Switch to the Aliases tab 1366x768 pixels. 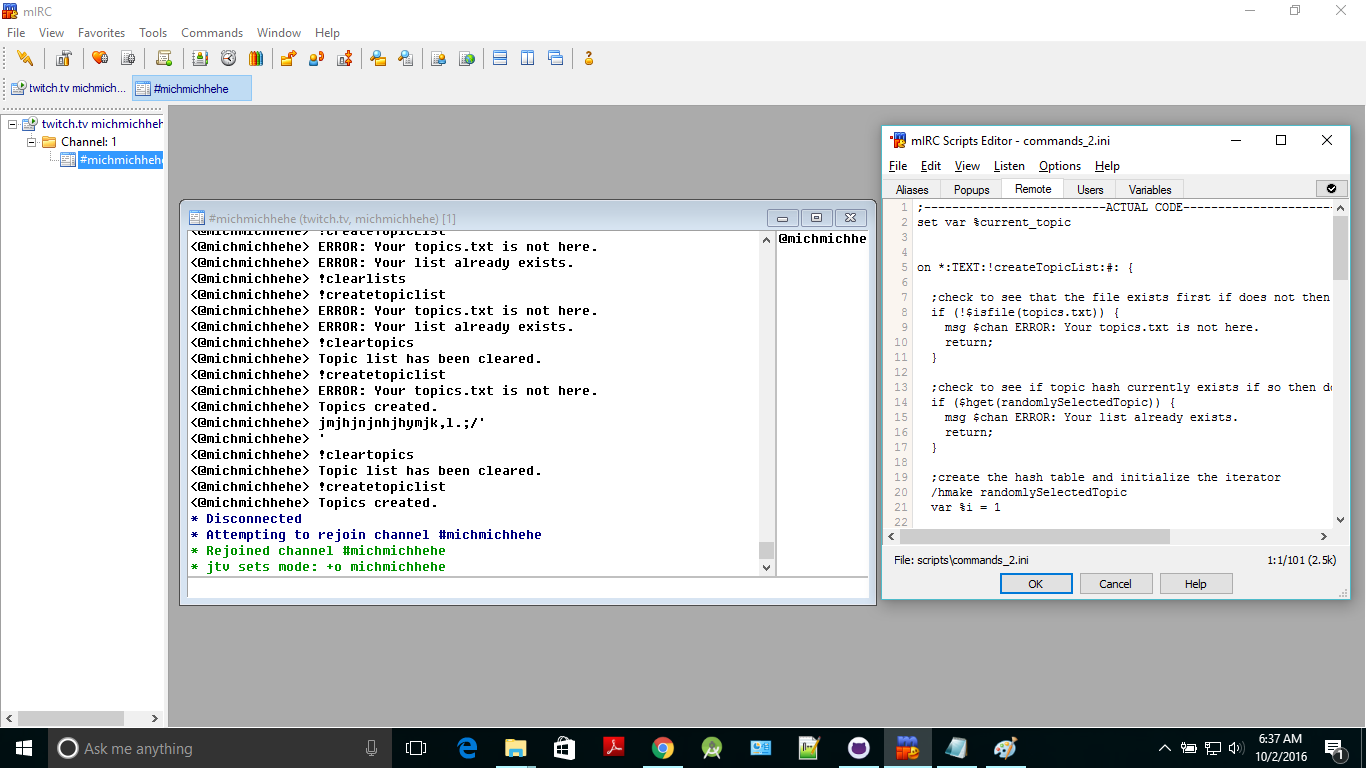pyautogui.click(x=911, y=189)
